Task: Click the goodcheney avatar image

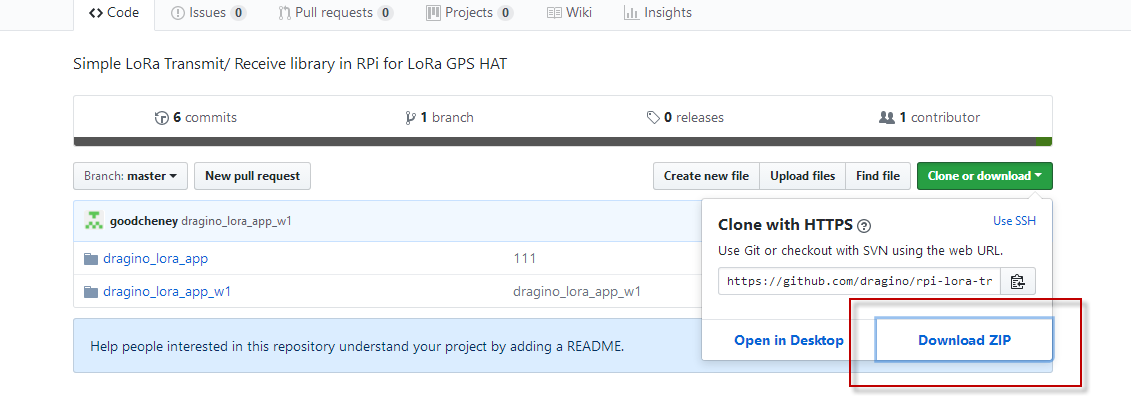Action: pos(94,221)
